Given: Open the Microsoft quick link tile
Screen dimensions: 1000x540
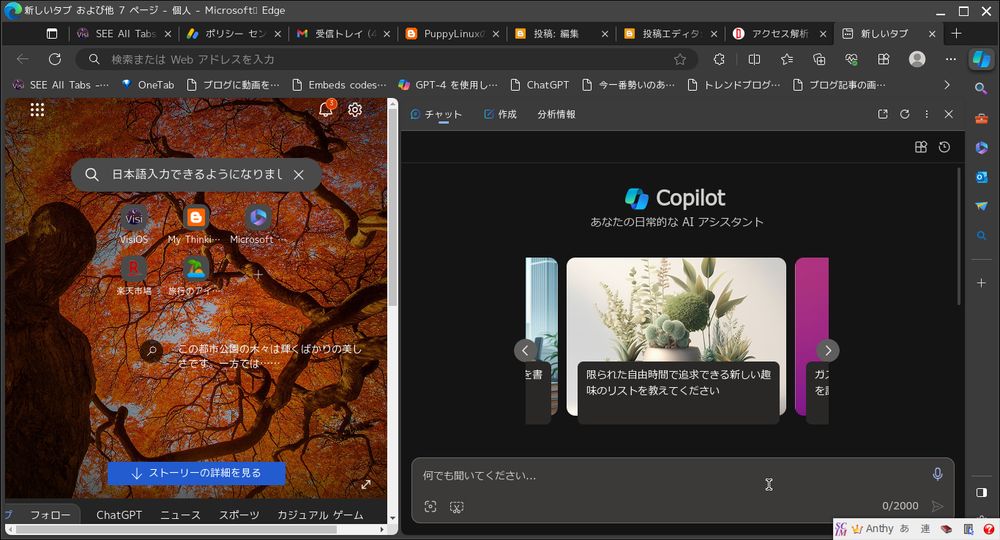Looking at the screenshot, I should tap(258, 225).
